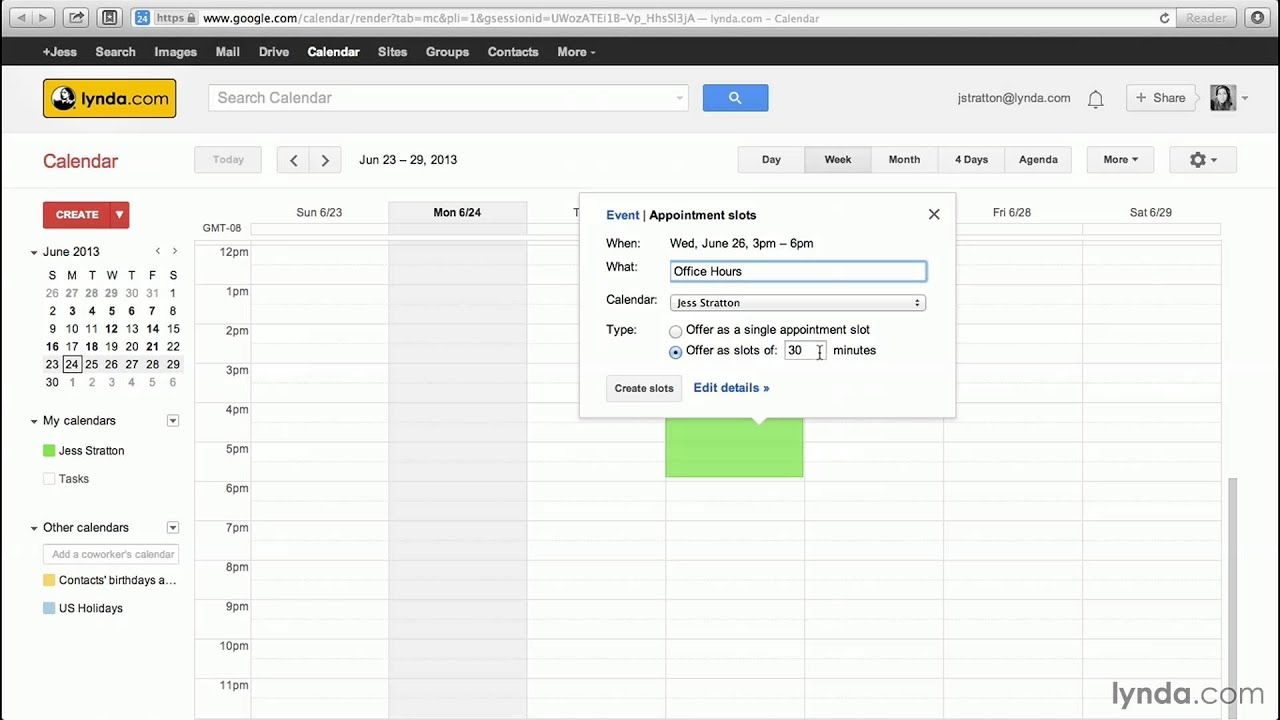Switch to Agenda view
Image resolution: width=1280 pixels, height=720 pixels.
pyautogui.click(x=1038, y=160)
